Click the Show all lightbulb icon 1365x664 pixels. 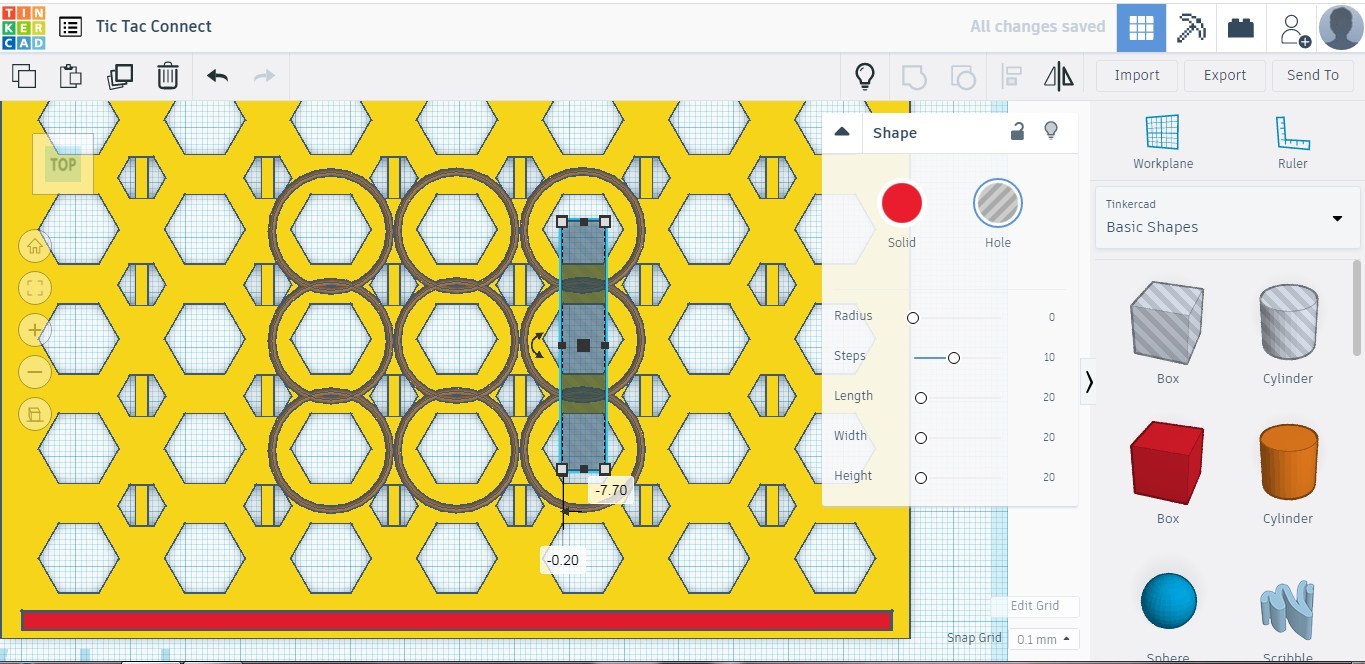click(x=865, y=76)
